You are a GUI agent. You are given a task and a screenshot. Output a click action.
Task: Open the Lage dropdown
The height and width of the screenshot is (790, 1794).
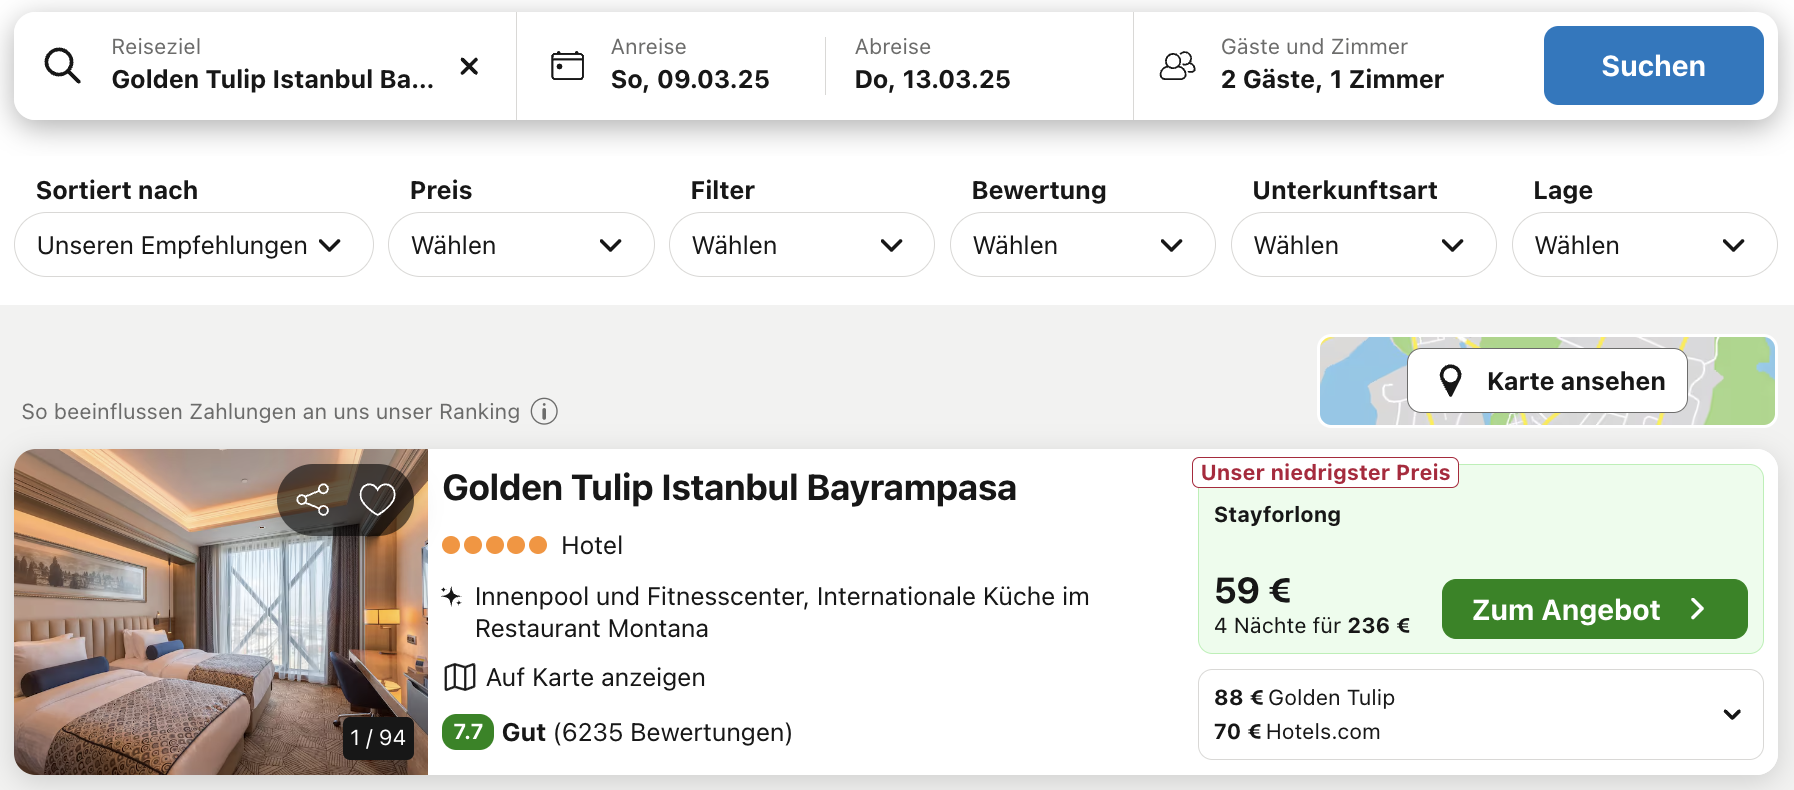pos(1644,245)
